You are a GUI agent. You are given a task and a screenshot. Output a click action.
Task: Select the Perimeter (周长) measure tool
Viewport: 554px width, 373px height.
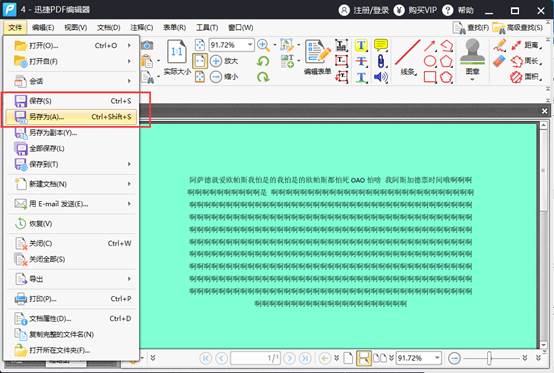point(526,61)
